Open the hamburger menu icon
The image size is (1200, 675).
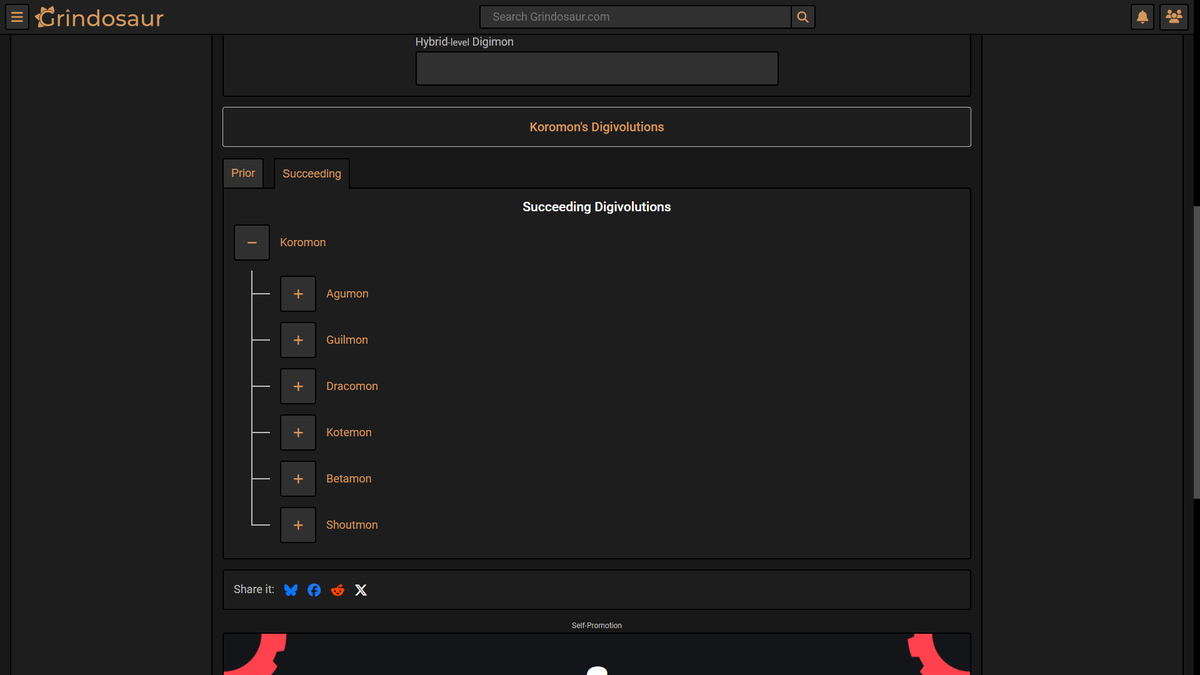point(17,17)
